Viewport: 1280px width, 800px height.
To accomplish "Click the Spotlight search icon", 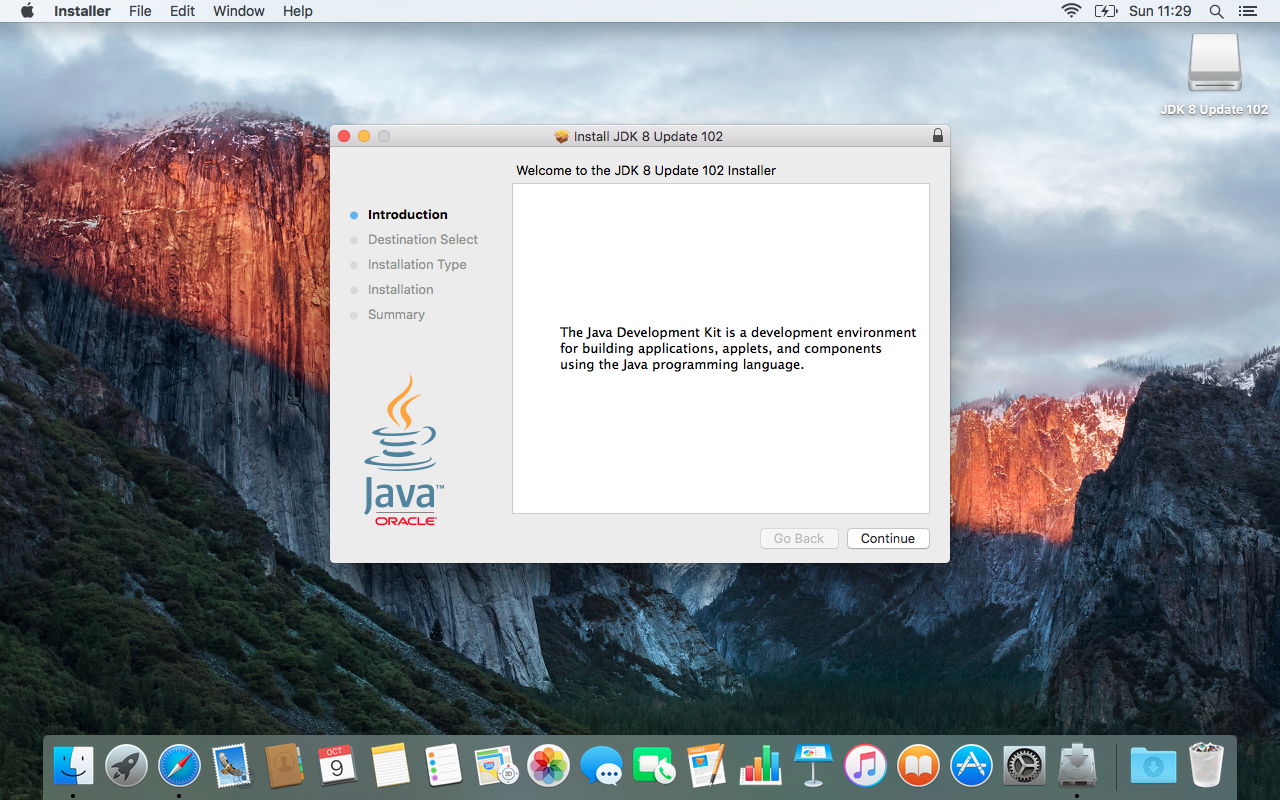I will click(1216, 11).
